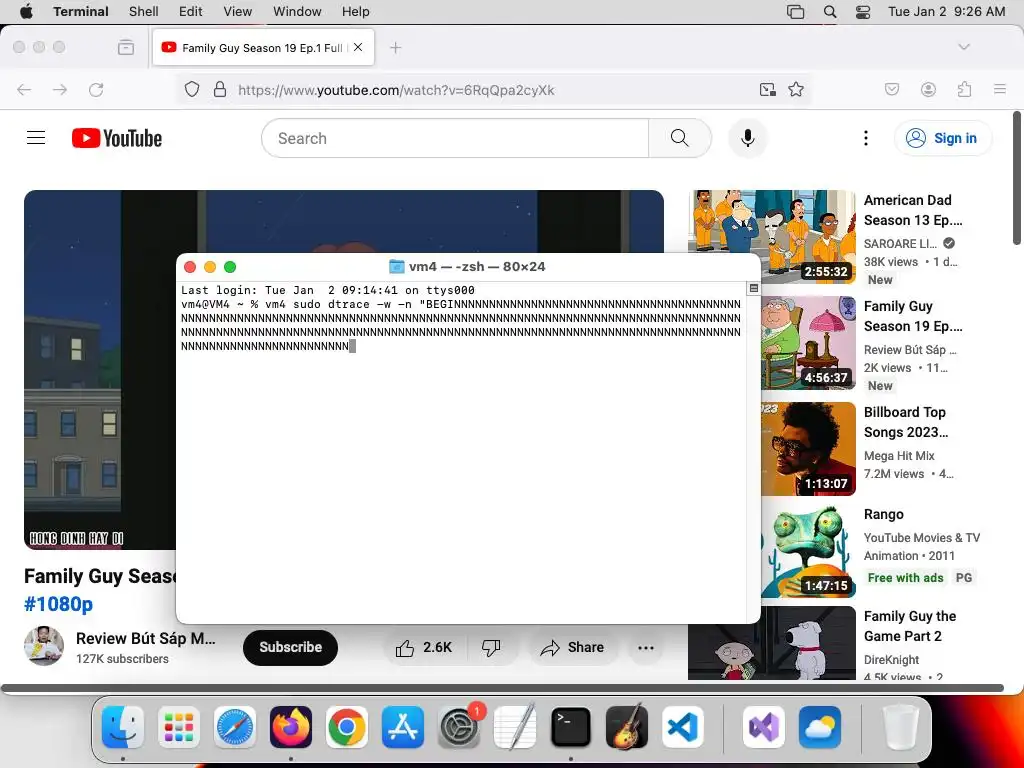Open Launchpad from the Dock

pyautogui.click(x=179, y=726)
